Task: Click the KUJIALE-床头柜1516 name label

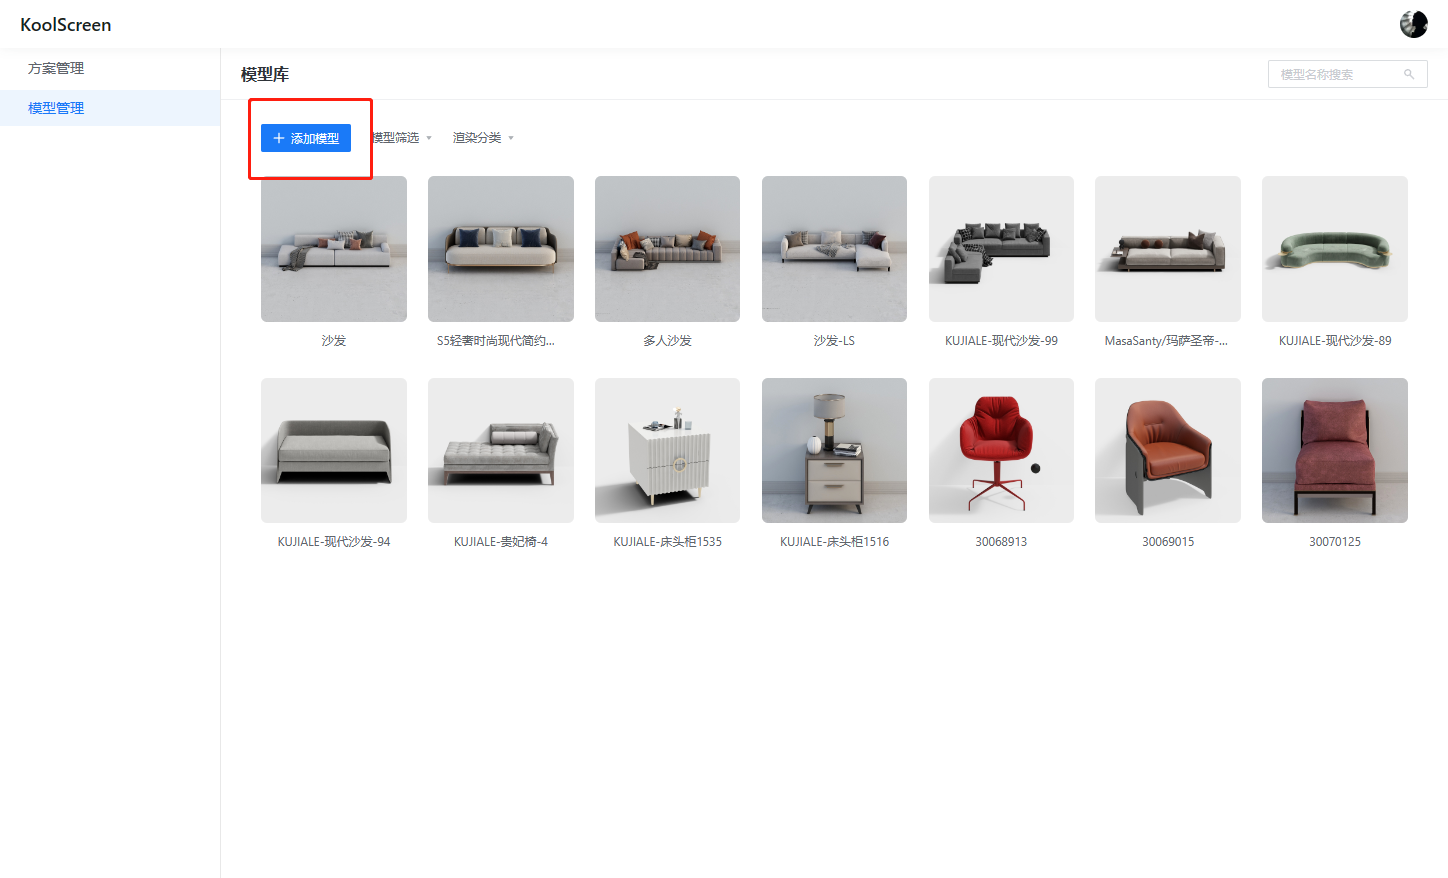Action: click(834, 542)
